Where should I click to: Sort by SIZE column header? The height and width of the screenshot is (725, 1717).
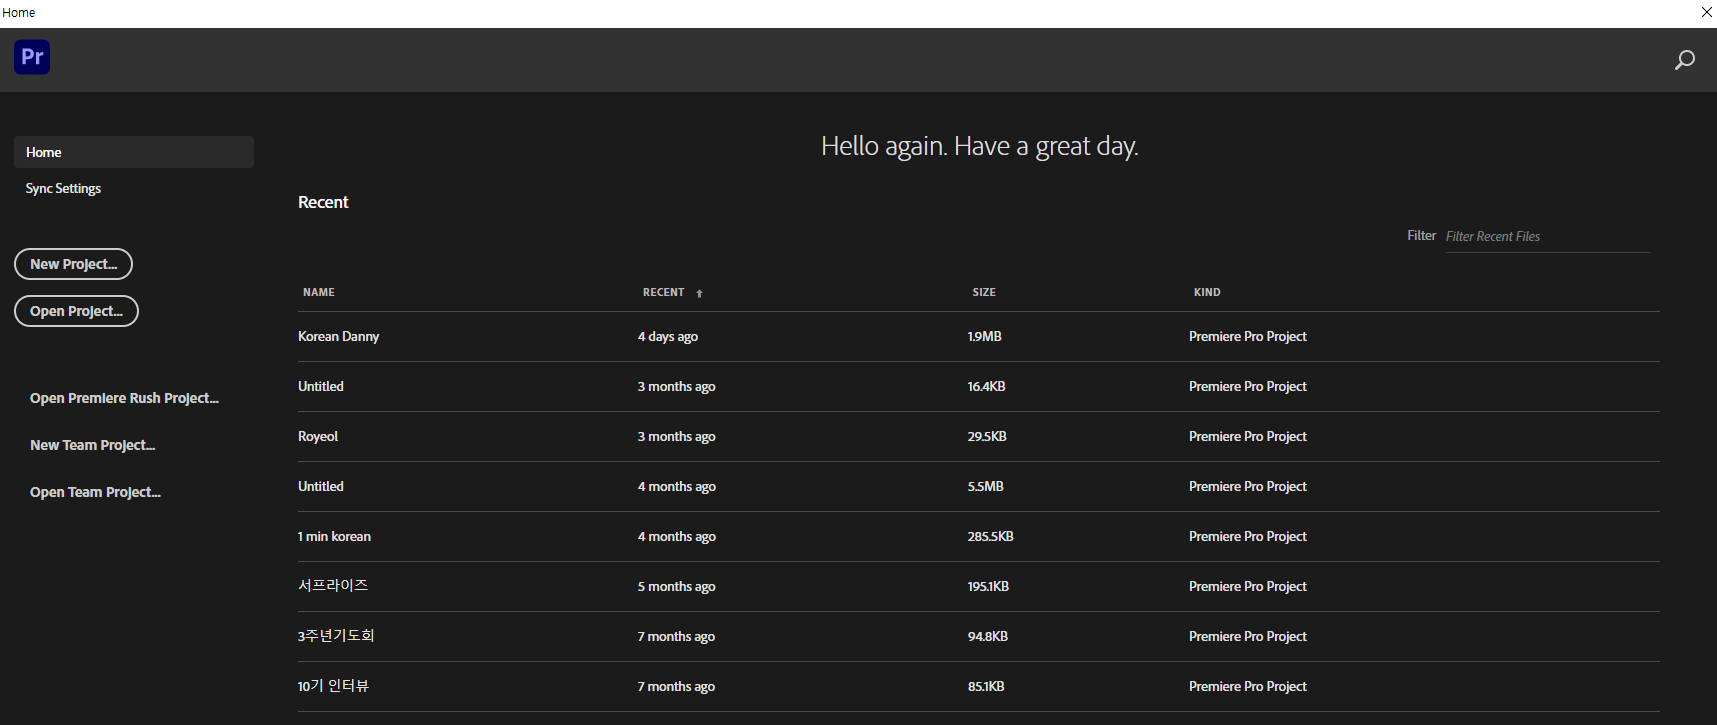pos(984,292)
